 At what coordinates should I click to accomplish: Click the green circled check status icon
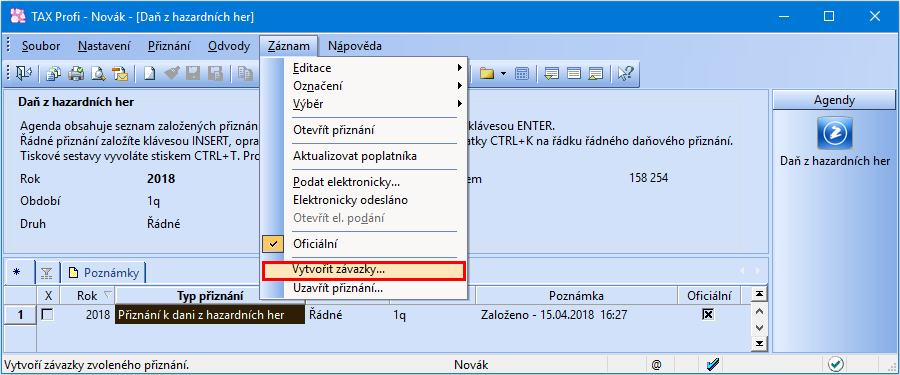pos(836,364)
